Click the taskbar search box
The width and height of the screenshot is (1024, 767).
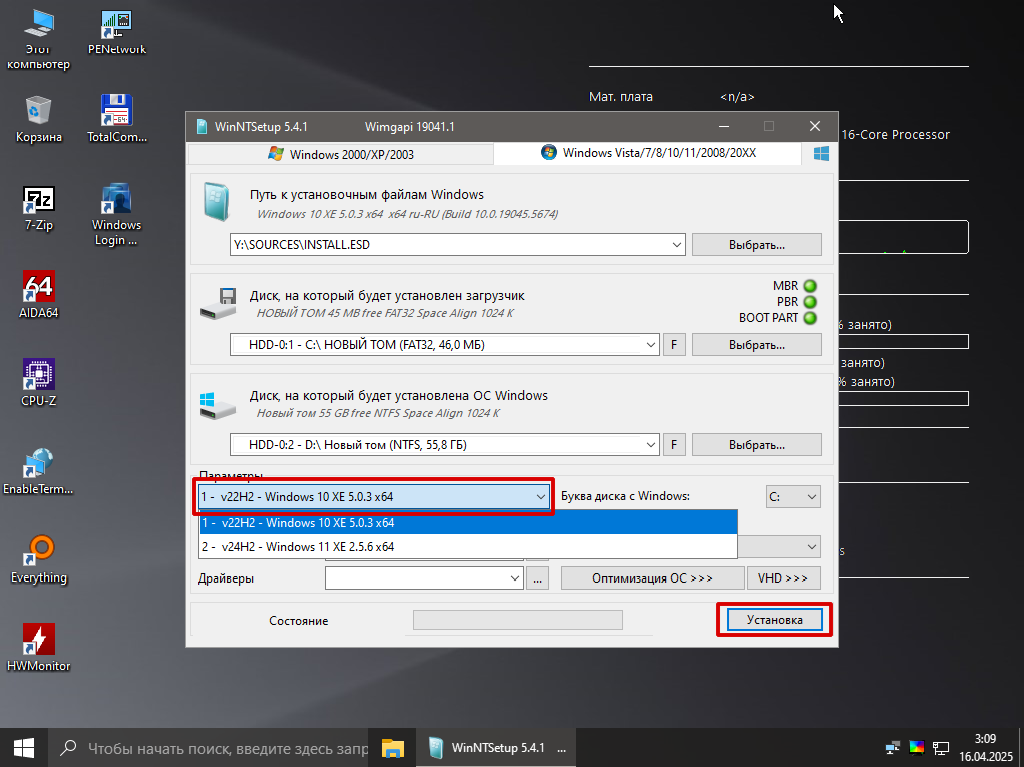click(209, 748)
